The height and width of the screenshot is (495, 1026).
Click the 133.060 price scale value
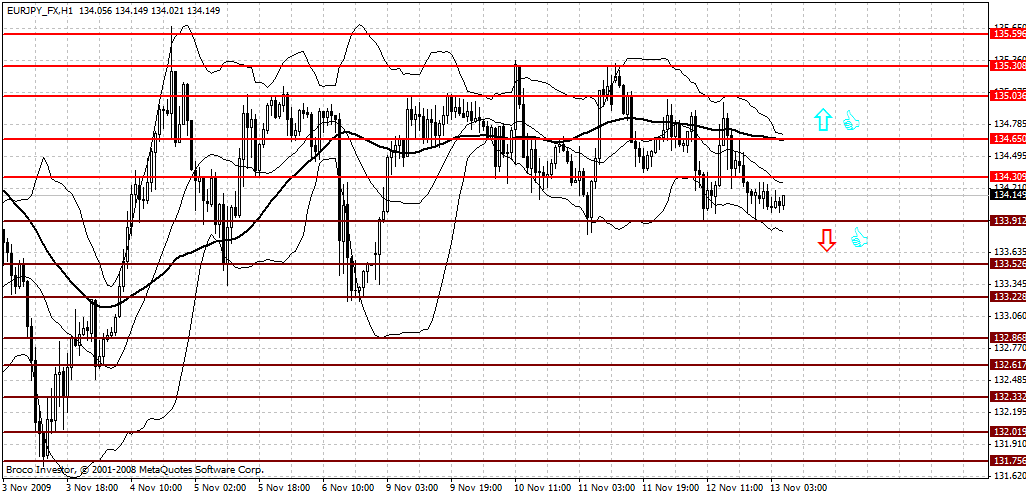[x=1010, y=316]
